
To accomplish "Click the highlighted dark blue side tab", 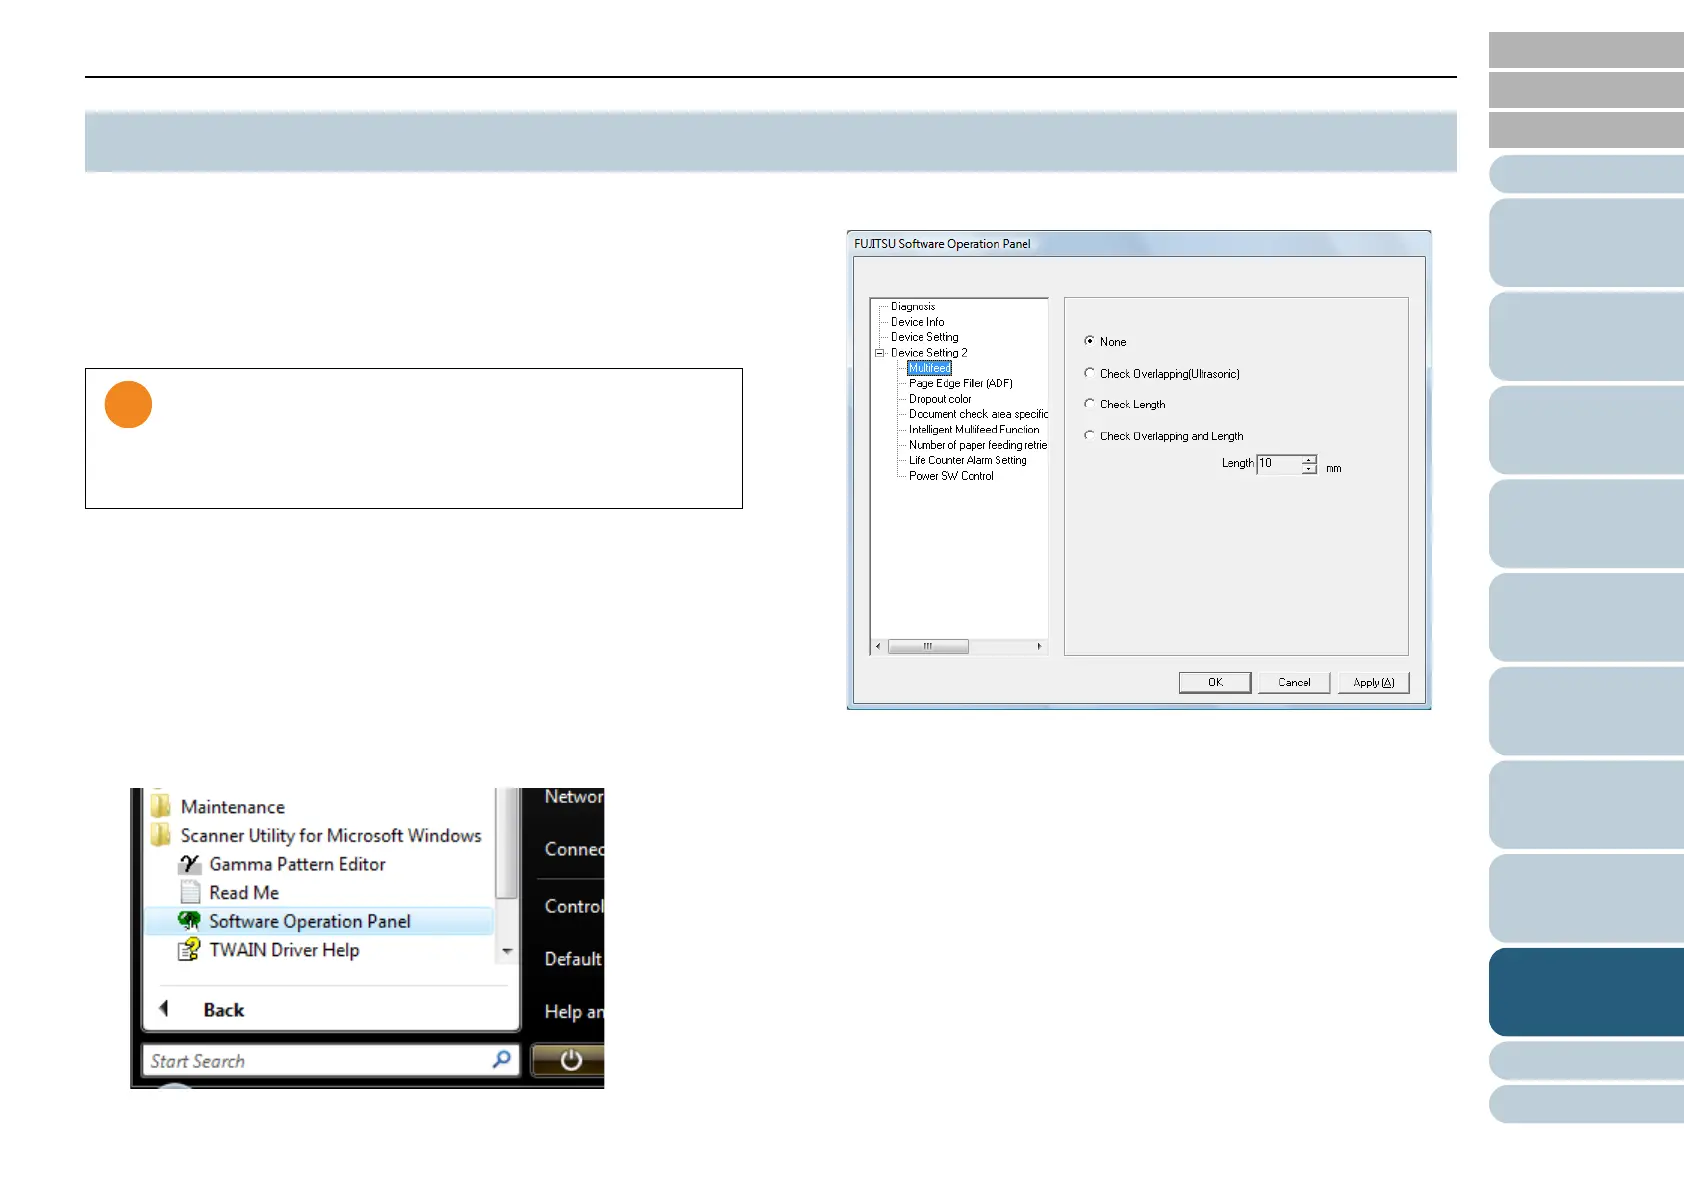I will [x=1586, y=992].
